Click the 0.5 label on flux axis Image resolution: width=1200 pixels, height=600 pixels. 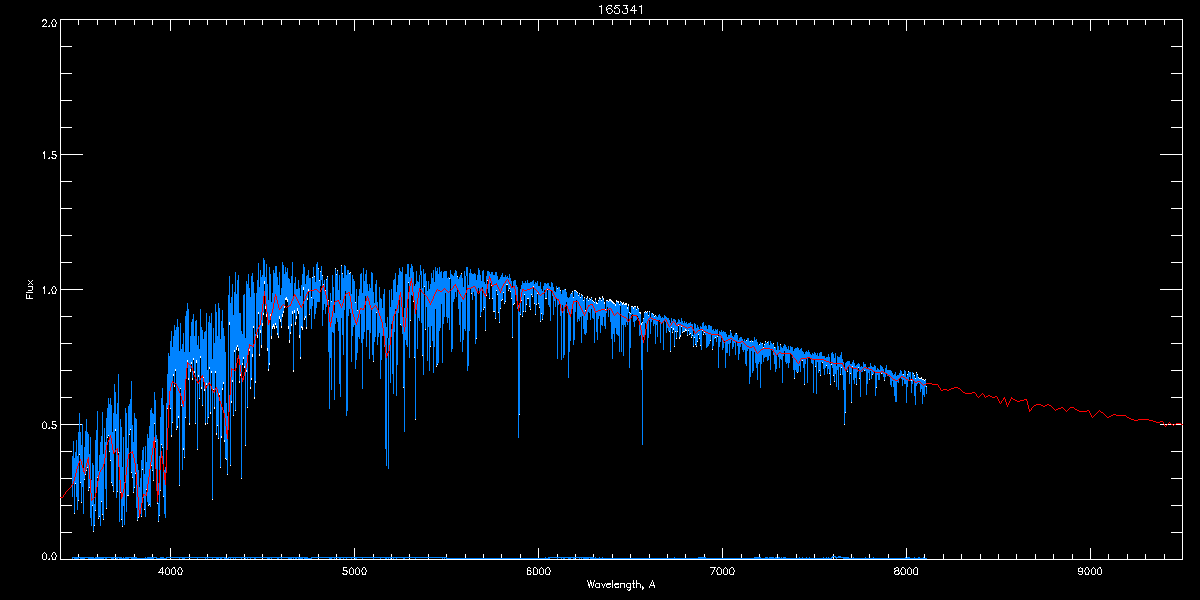point(46,424)
